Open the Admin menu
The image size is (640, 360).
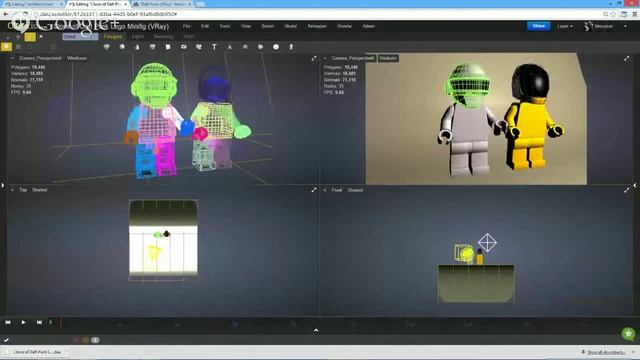point(369,26)
